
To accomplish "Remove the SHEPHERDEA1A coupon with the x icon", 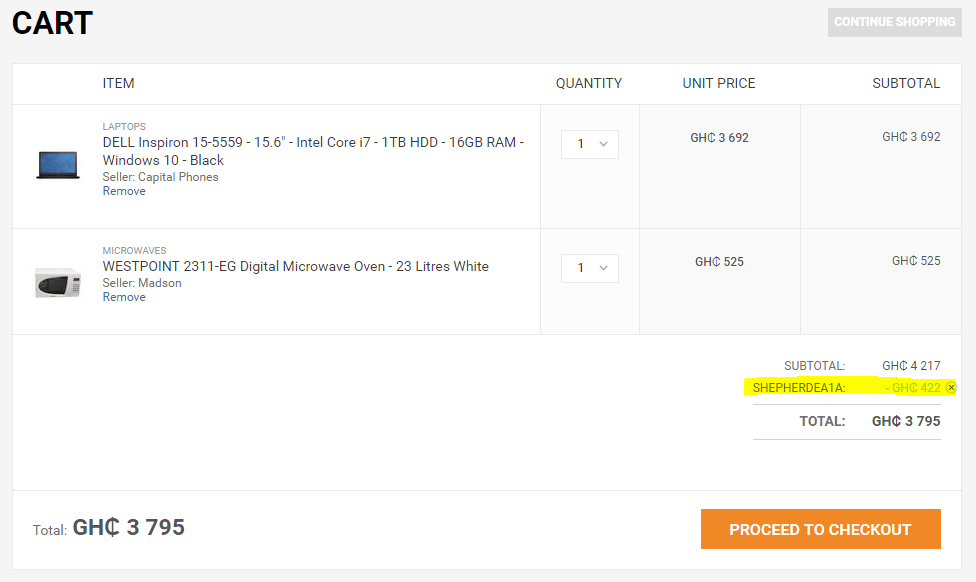I will tap(951, 388).
